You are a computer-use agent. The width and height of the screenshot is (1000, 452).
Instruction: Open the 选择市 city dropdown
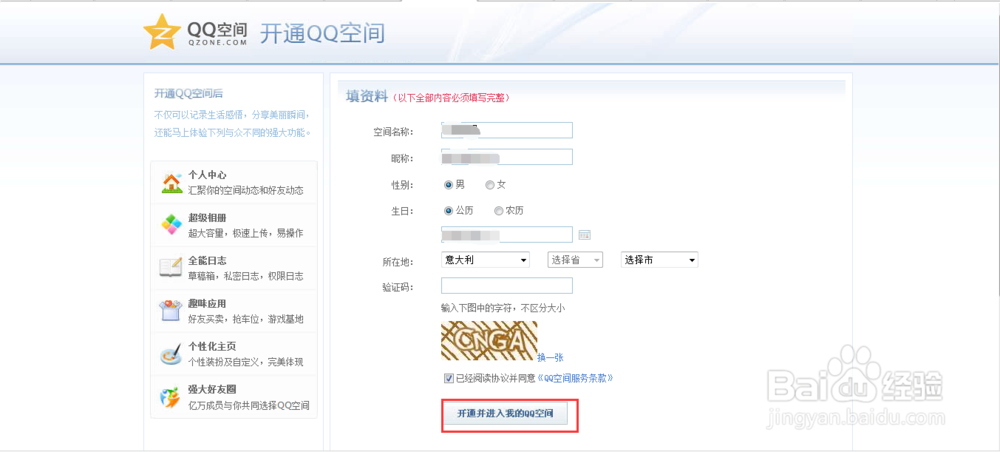point(659,260)
